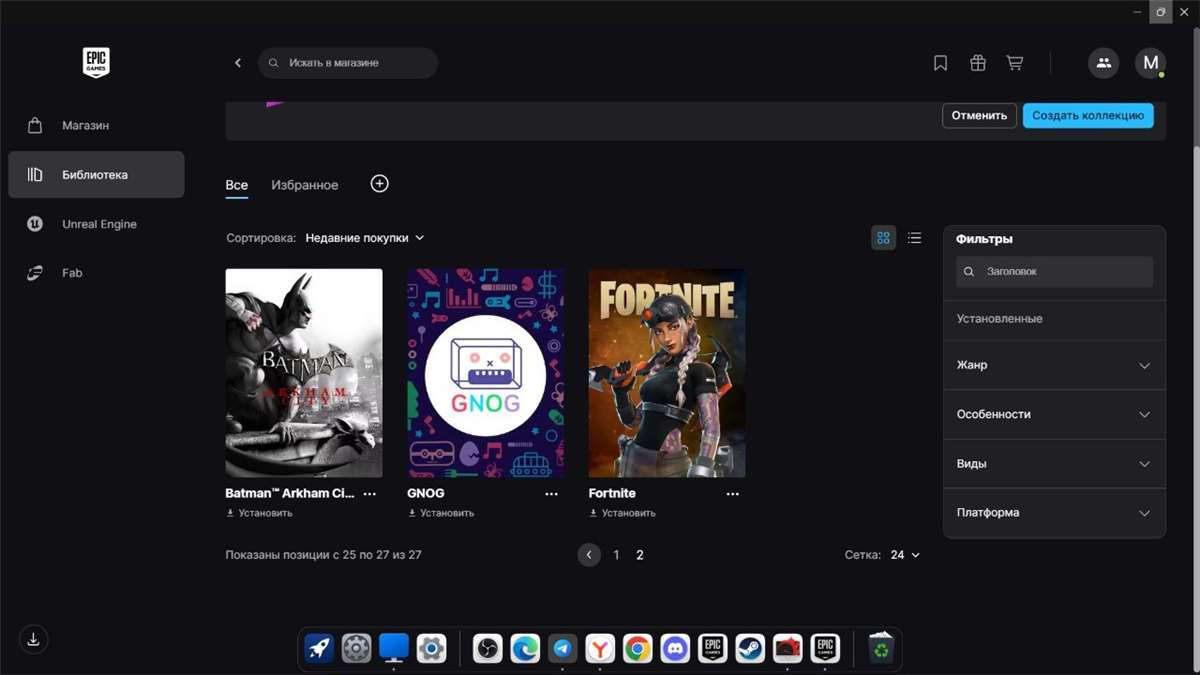
Task: Click the GNOG game title
Action: pos(426,494)
